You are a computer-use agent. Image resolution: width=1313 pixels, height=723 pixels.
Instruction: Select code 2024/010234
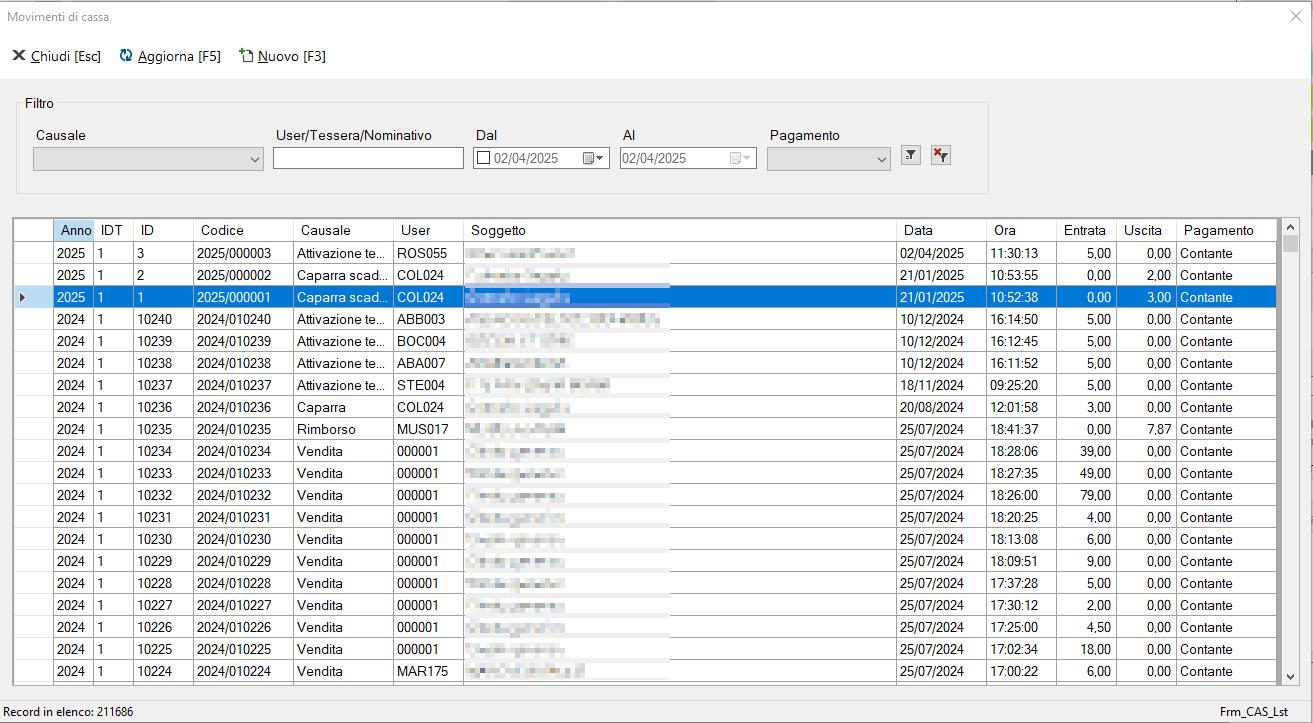coord(243,451)
